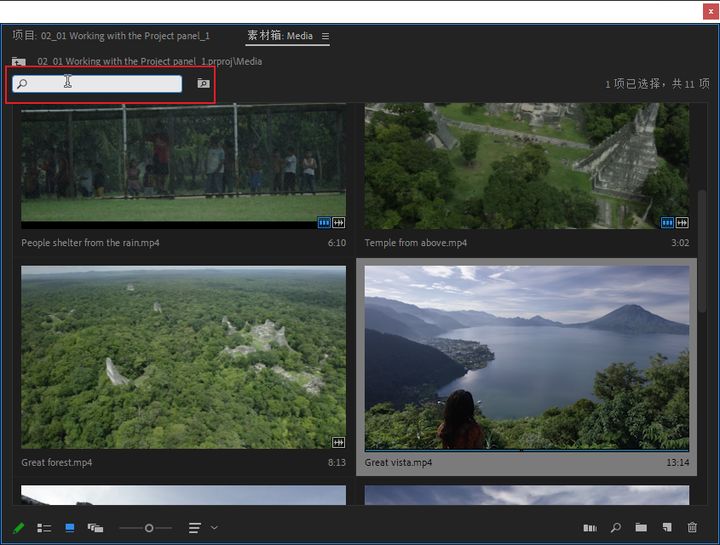This screenshot has height=545, width=720.
Task: Switch to the 项目 project tab
Action: pos(111,36)
